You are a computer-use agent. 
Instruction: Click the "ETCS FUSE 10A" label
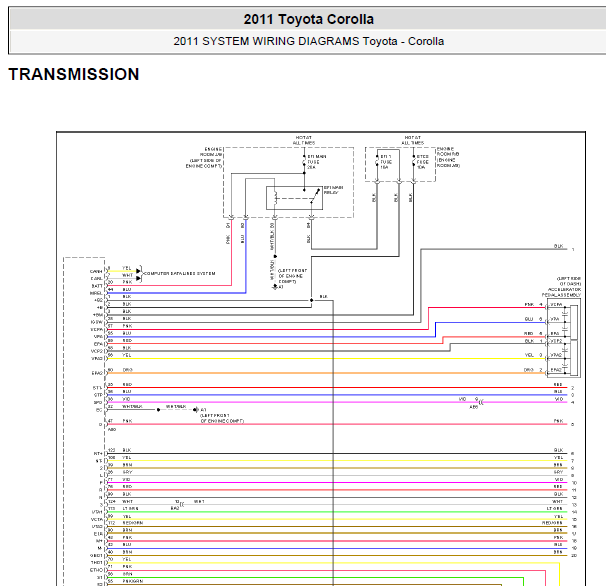[x=422, y=162]
